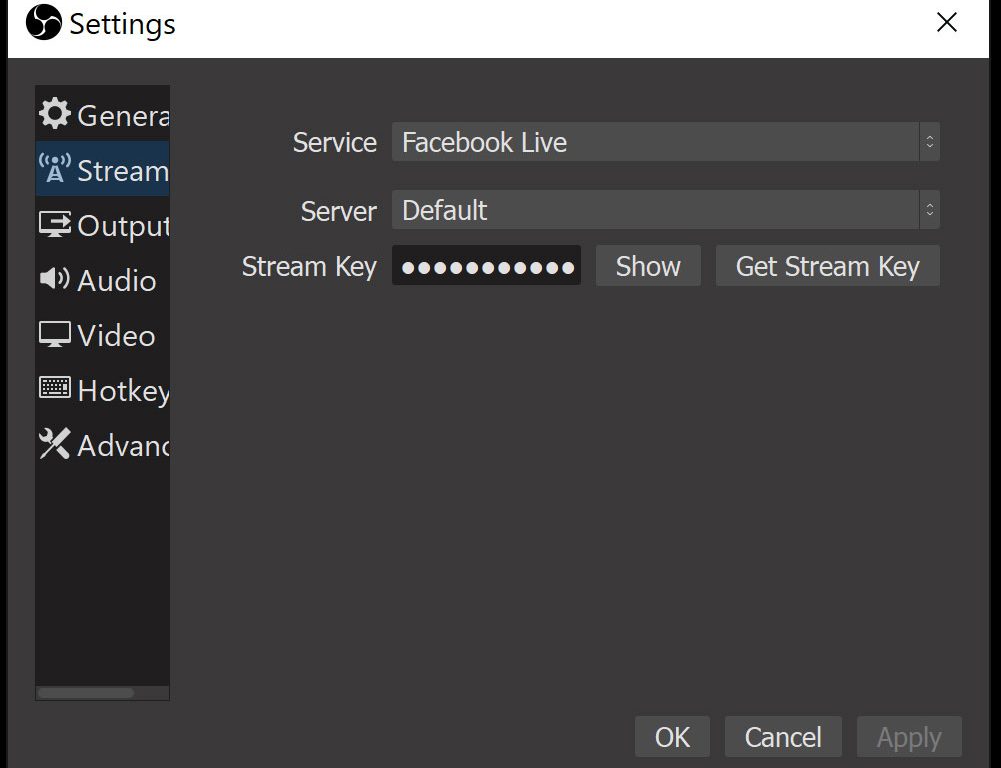The width and height of the screenshot is (1001, 768).
Task: Click the Stream antenna icon
Action: (x=55, y=170)
